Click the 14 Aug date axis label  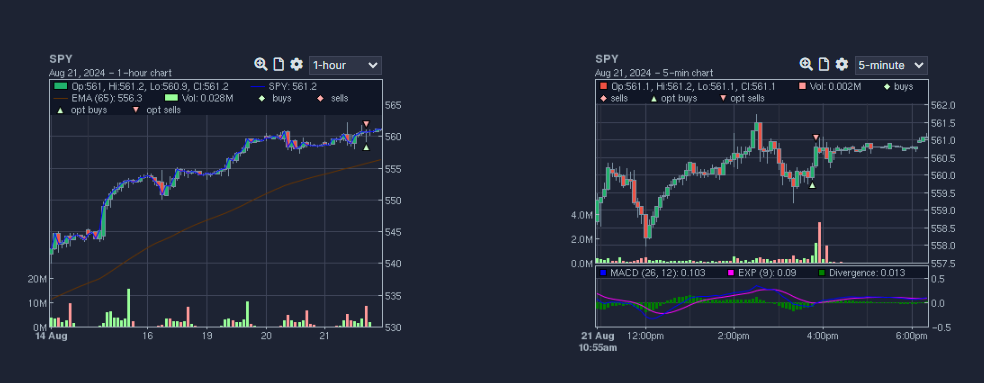[50, 336]
